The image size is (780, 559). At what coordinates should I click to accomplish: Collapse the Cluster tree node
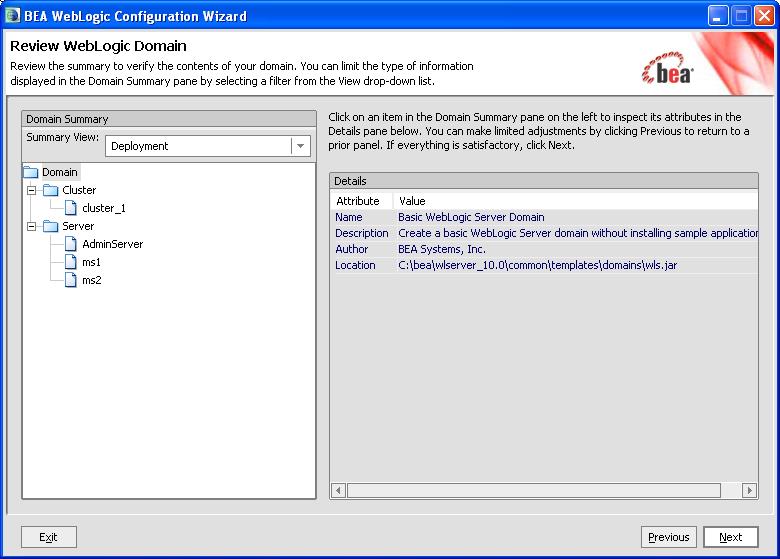pos(32,190)
